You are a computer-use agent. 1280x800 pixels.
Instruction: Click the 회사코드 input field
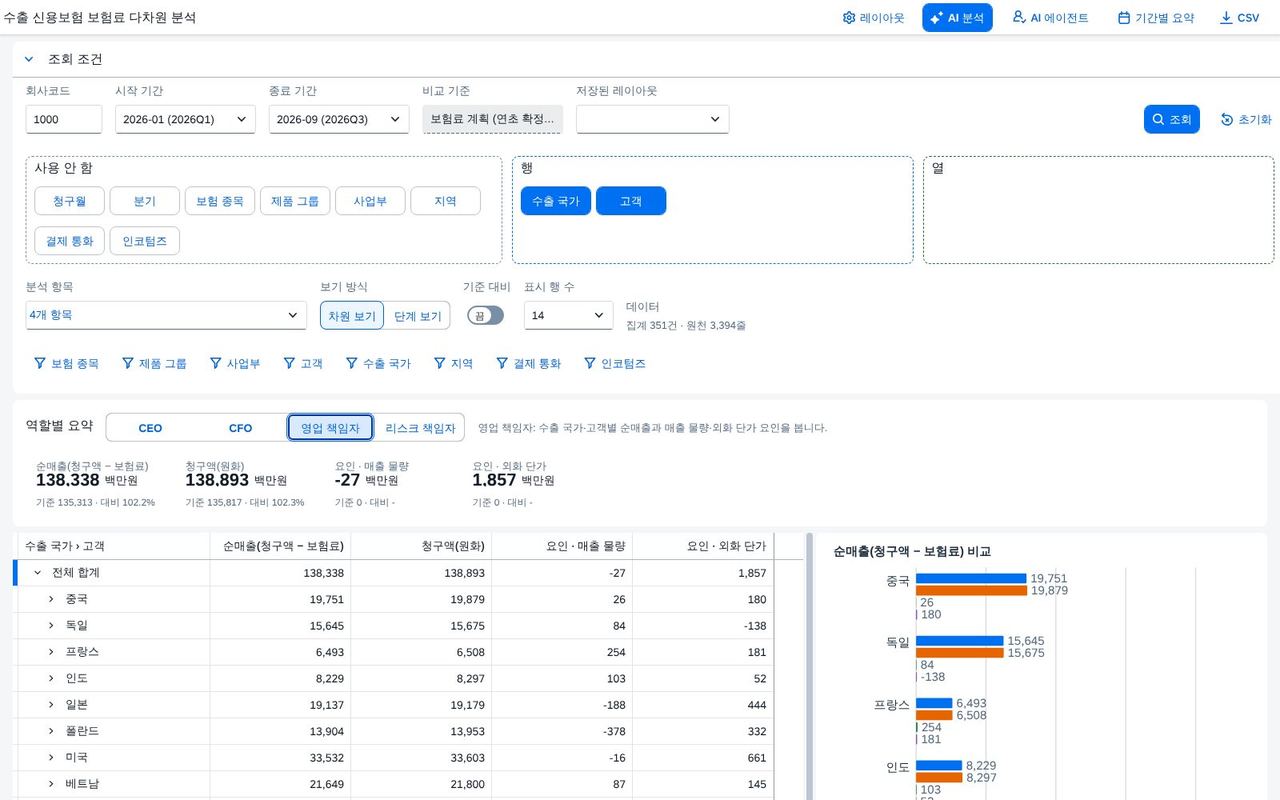(64, 119)
